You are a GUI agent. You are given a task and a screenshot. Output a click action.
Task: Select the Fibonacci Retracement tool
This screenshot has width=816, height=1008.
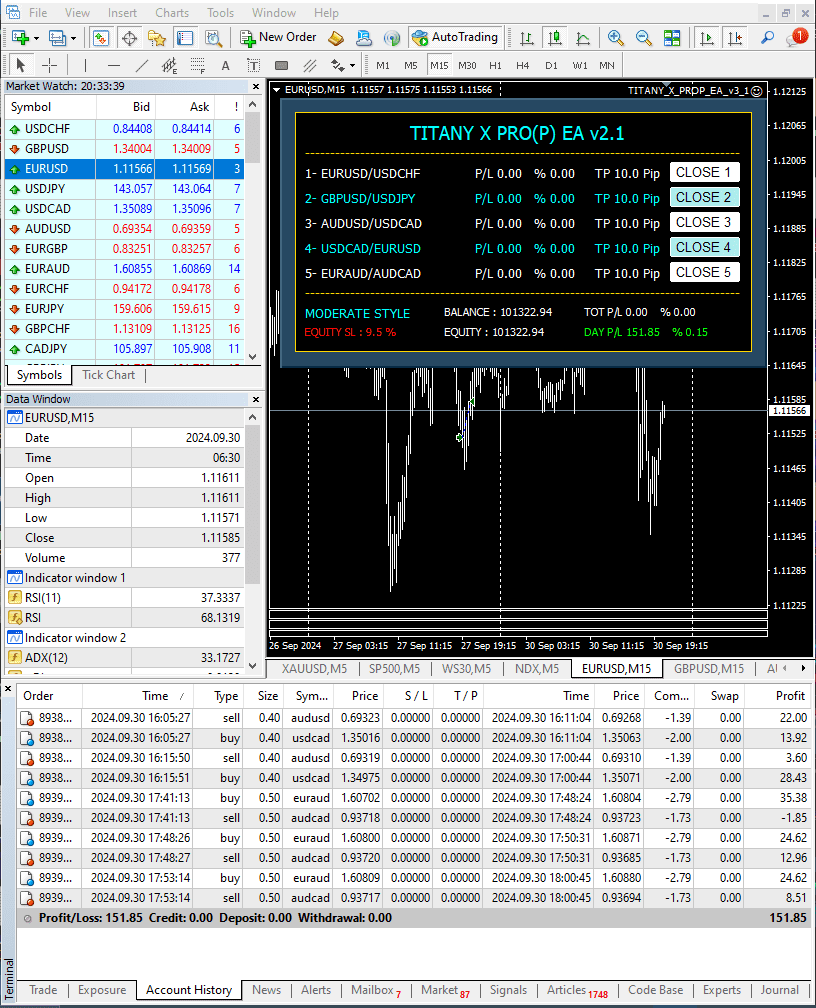tap(197, 65)
